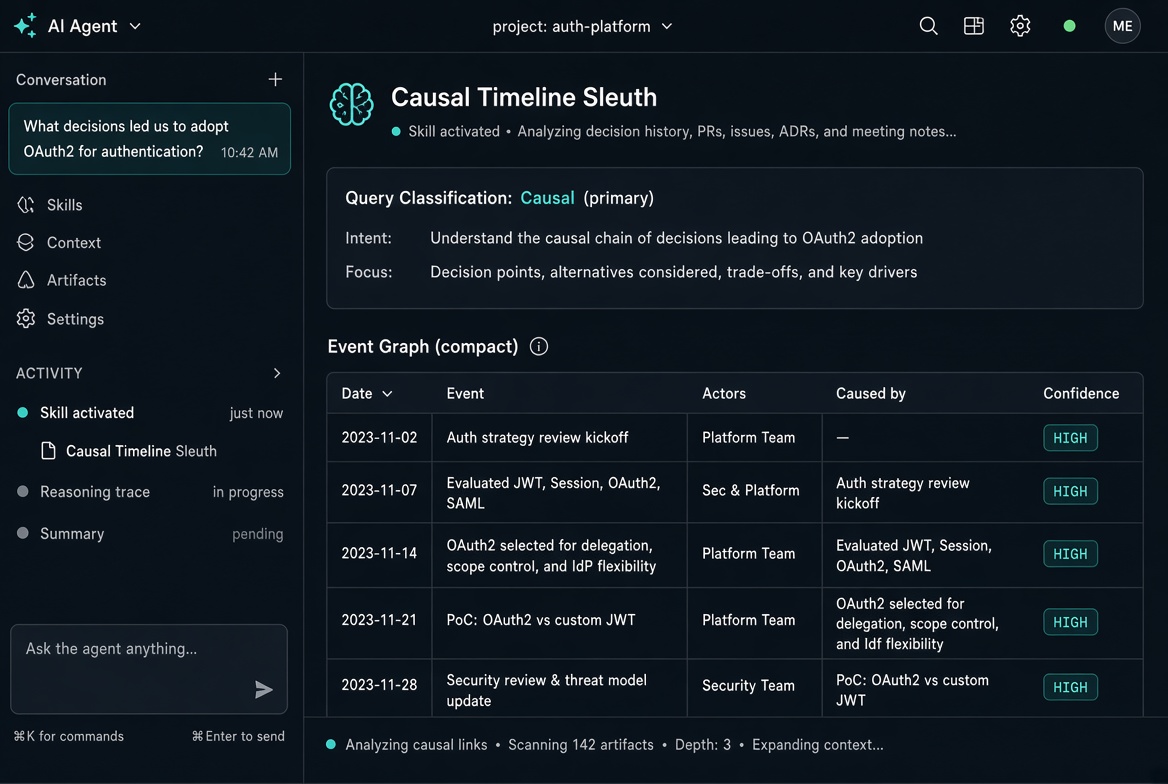The height and width of the screenshot is (784, 1168).
Task: Open Skills in the sidebar
Action: pos(64,205)
